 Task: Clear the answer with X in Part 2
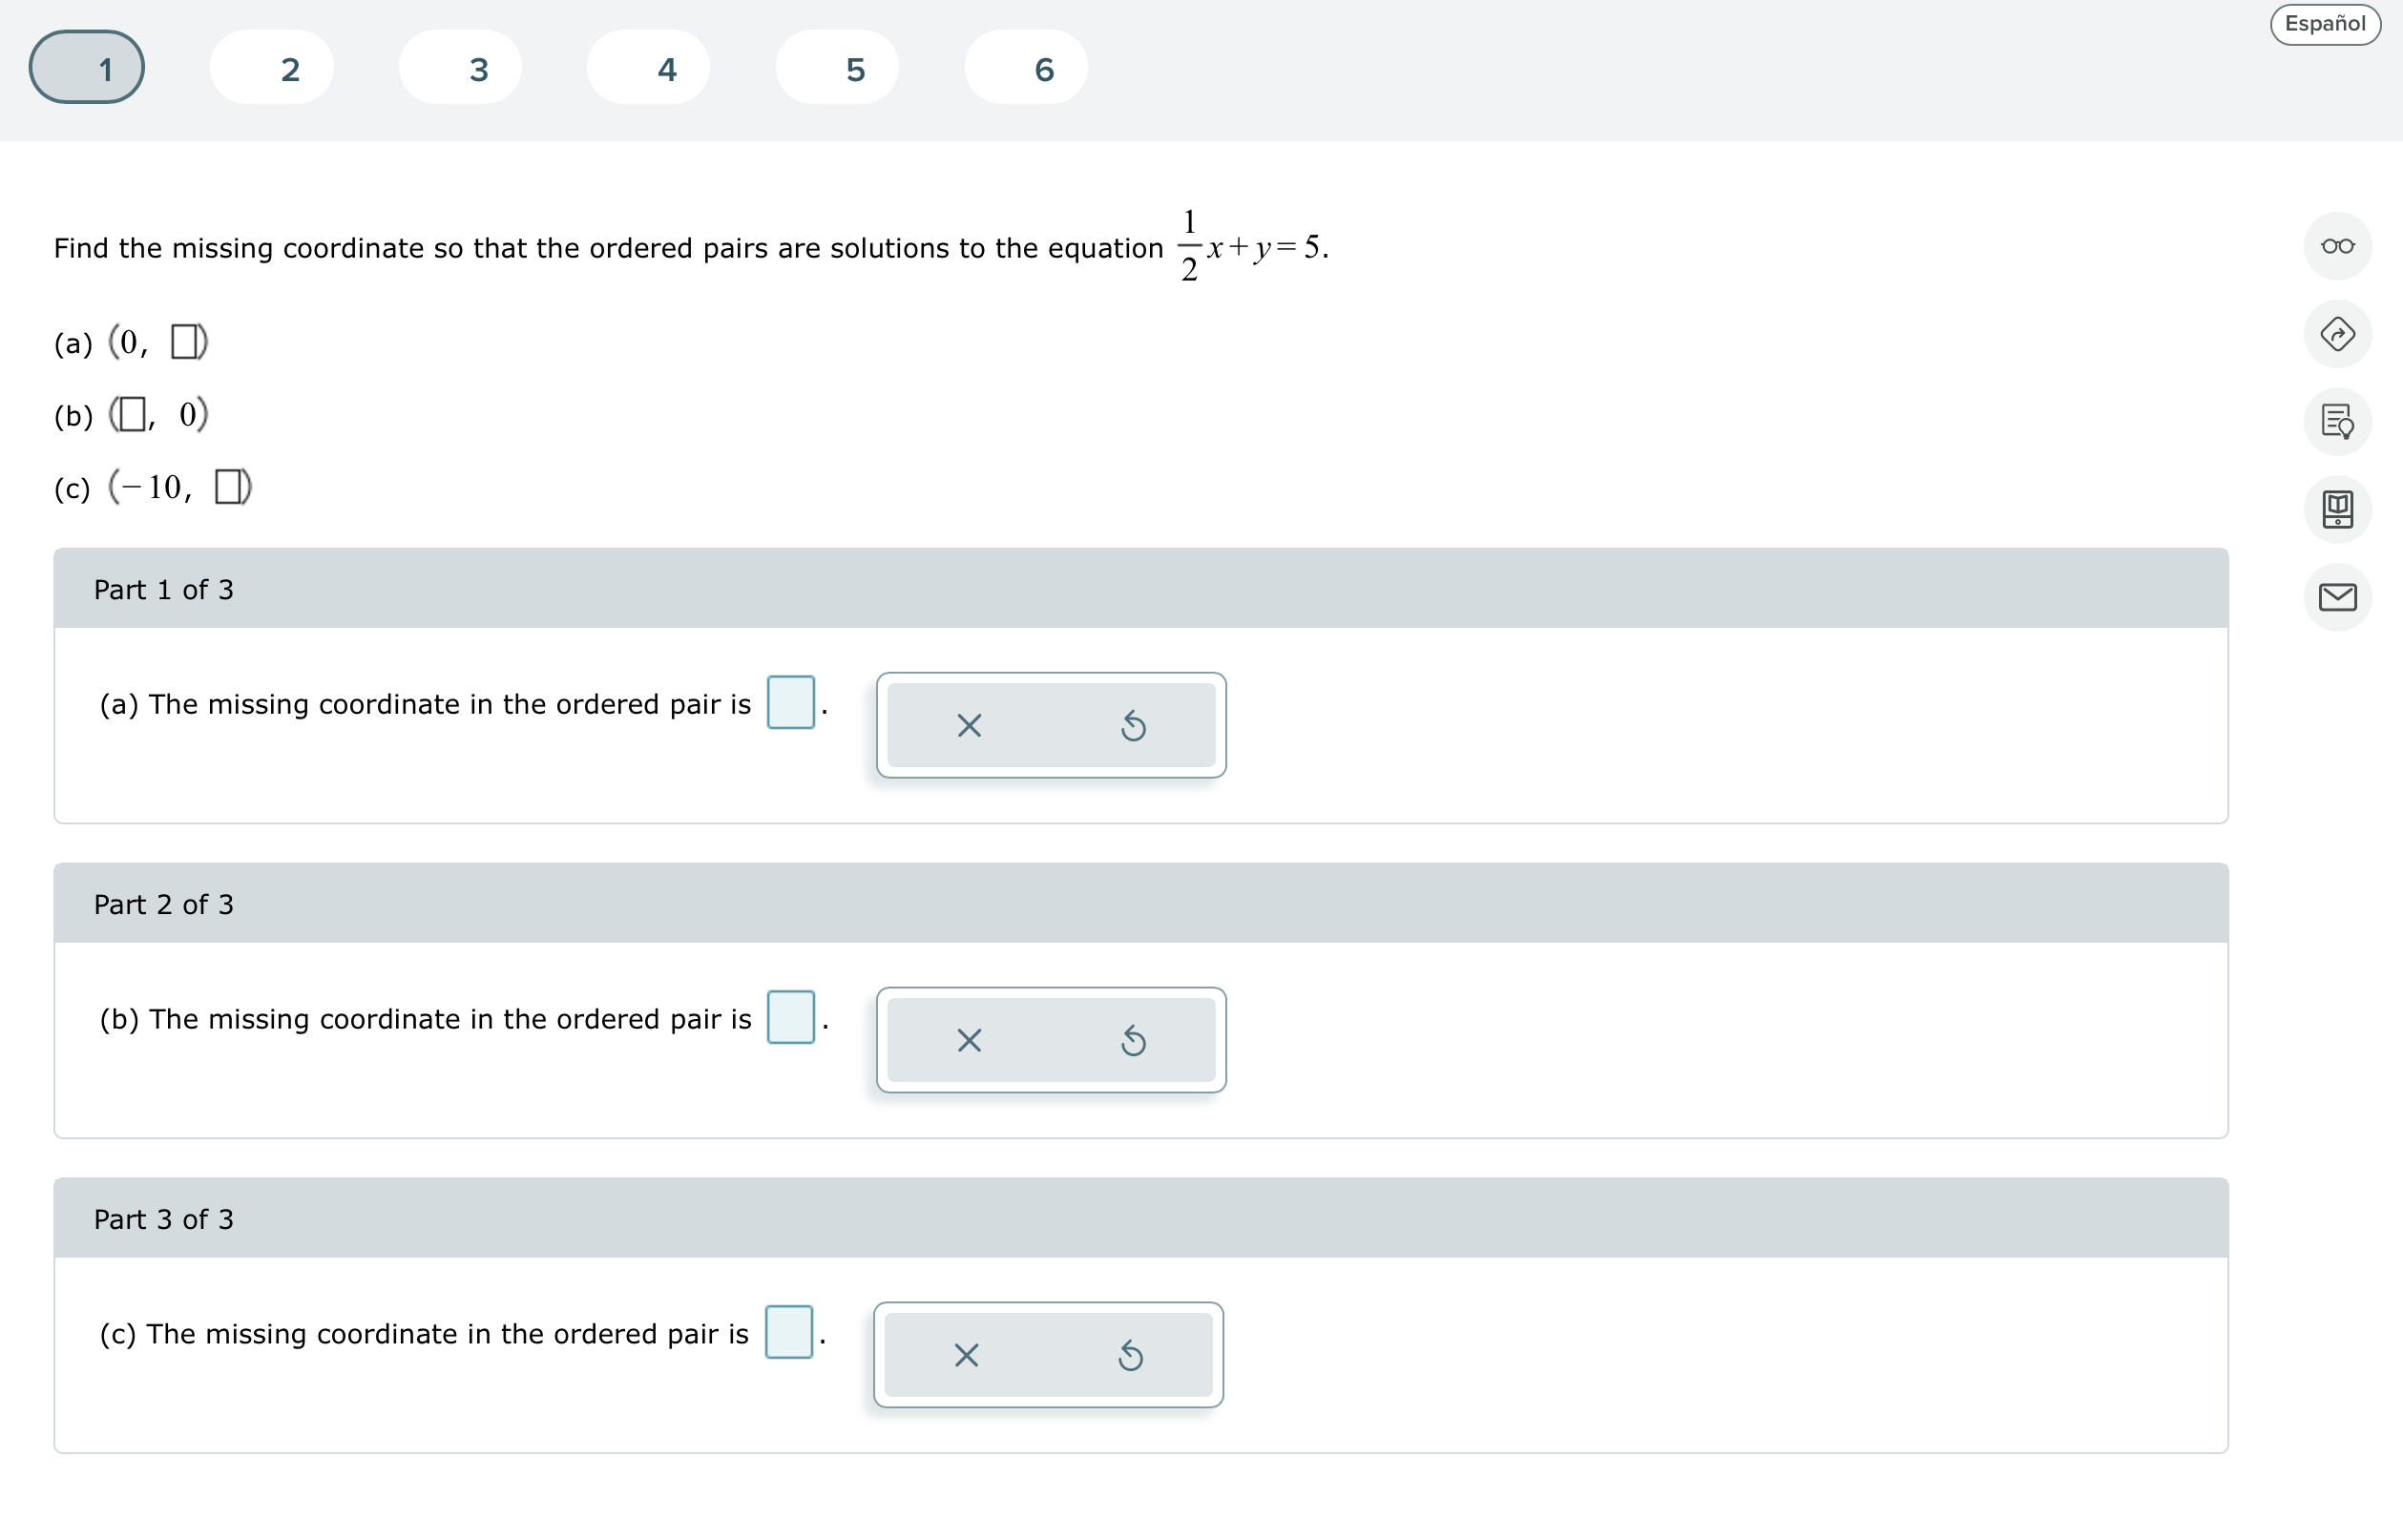pos(968,1040)
